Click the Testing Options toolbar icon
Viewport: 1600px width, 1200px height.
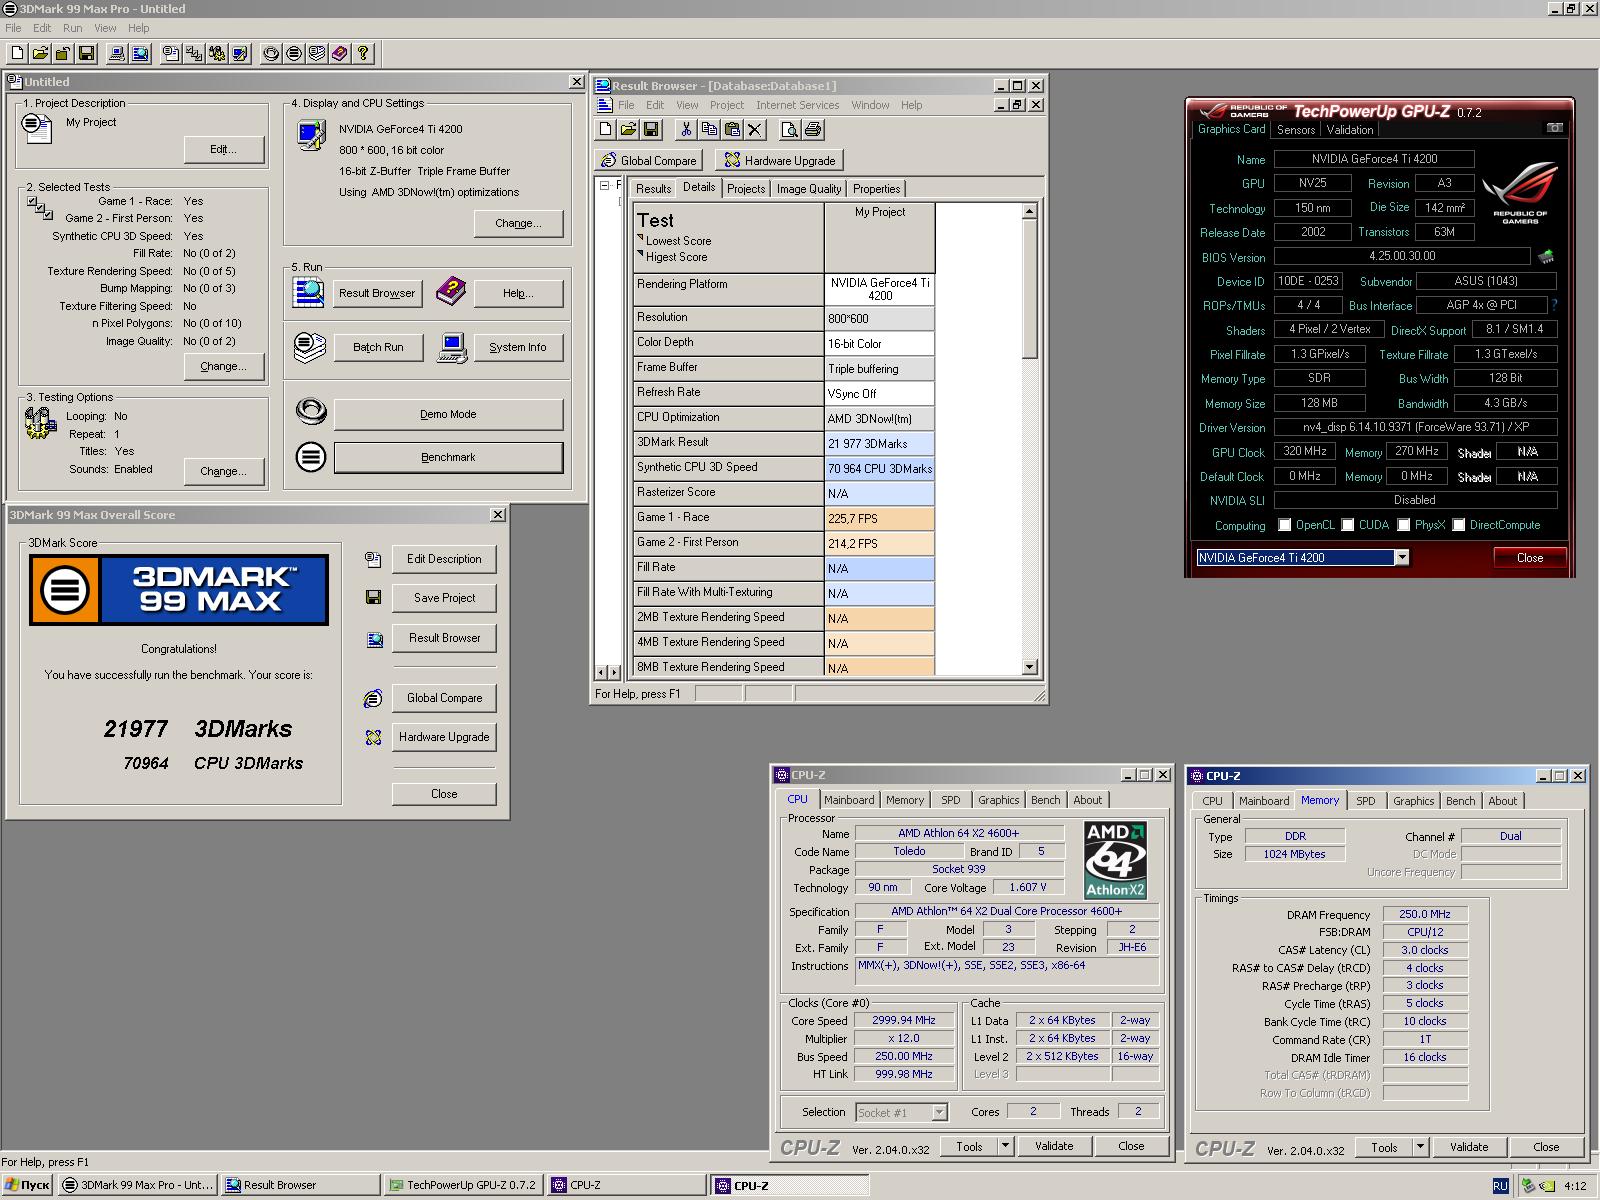217,54
